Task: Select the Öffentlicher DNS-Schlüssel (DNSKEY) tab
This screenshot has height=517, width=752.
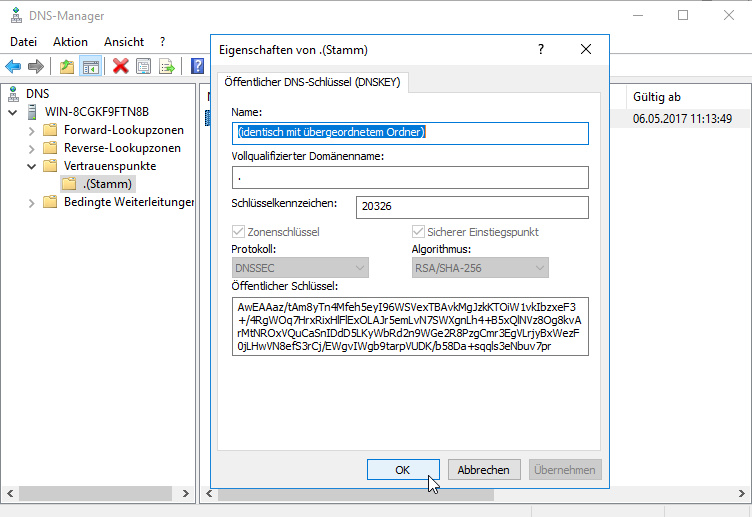Action: pyautogui.click(x=313, y=81)
